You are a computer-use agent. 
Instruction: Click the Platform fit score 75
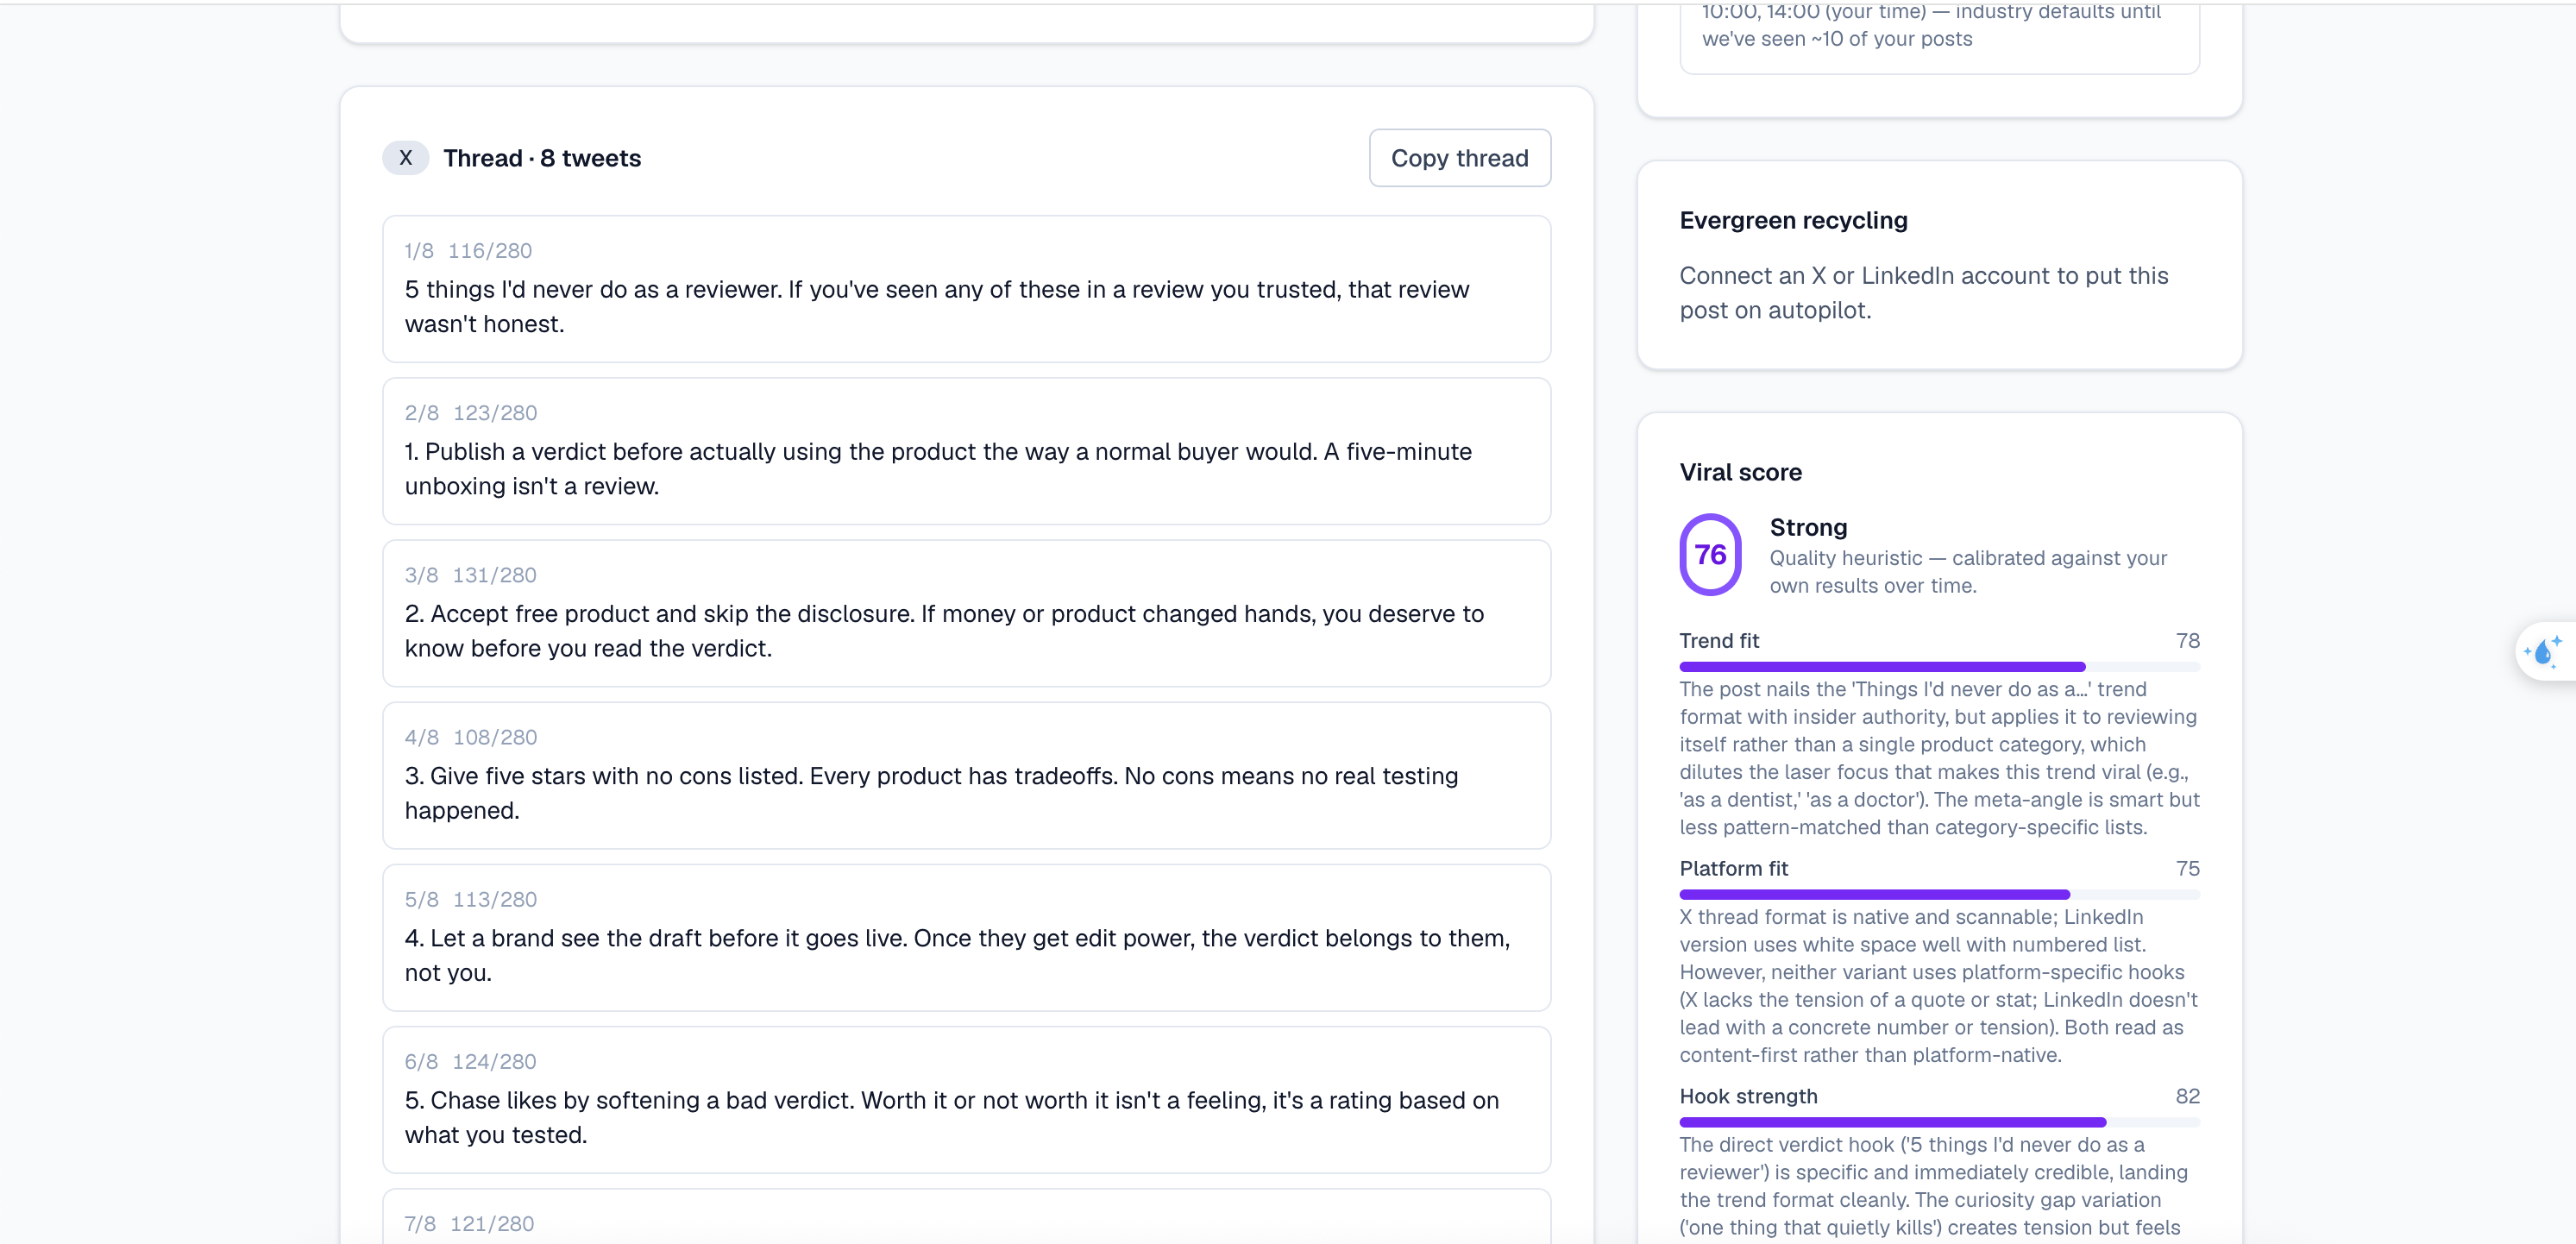click(2187, 869)
